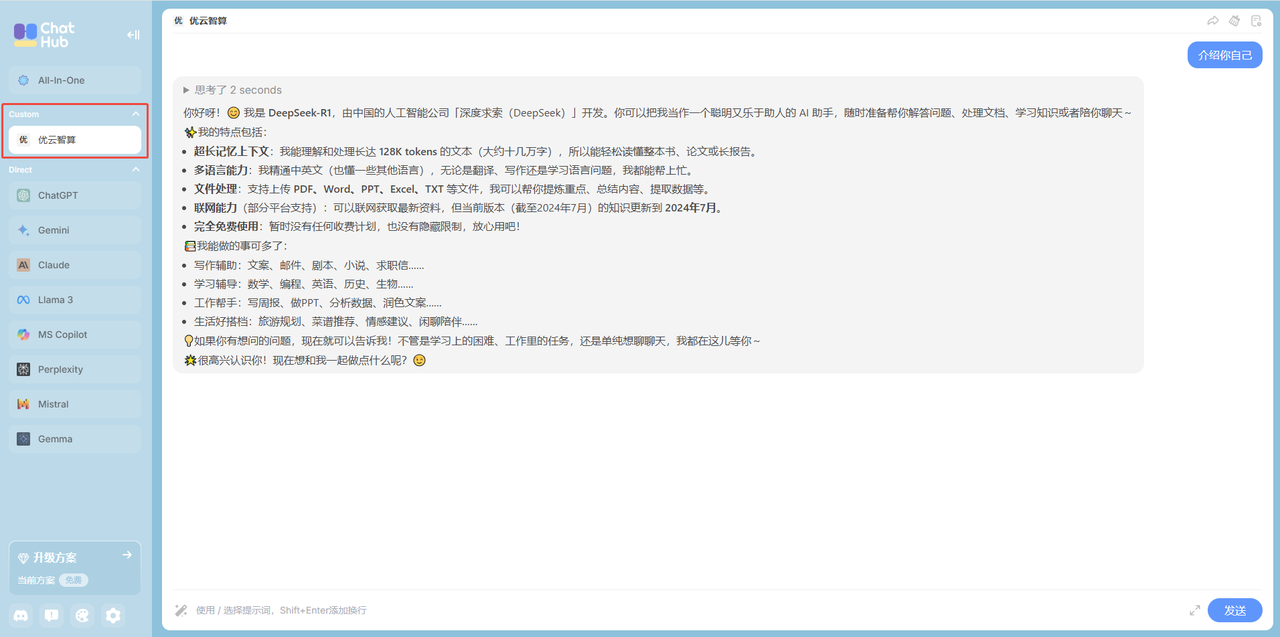Select the 优云智算 custom bot
This screenshot has height=637, width=1280.
coord(75,140)
